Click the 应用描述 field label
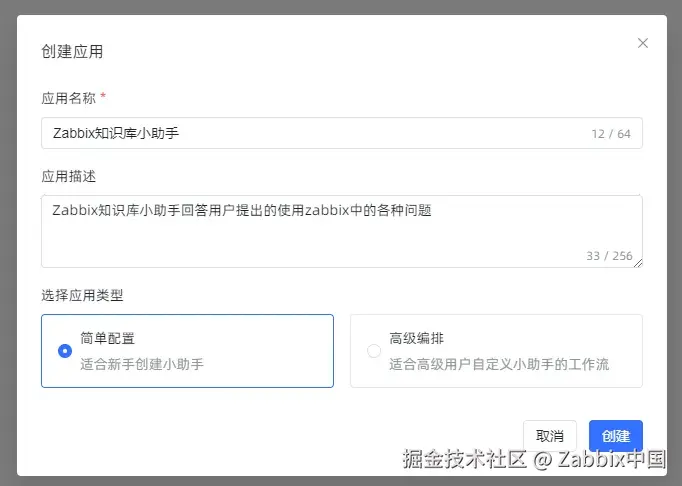 (x=68, y=176)
